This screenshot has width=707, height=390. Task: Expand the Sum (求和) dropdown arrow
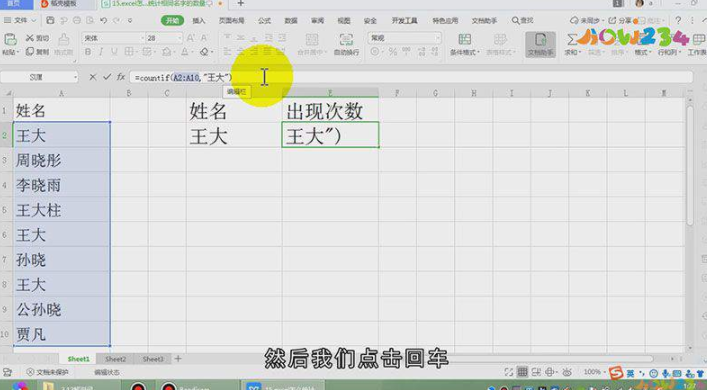[x=579, y=53]
